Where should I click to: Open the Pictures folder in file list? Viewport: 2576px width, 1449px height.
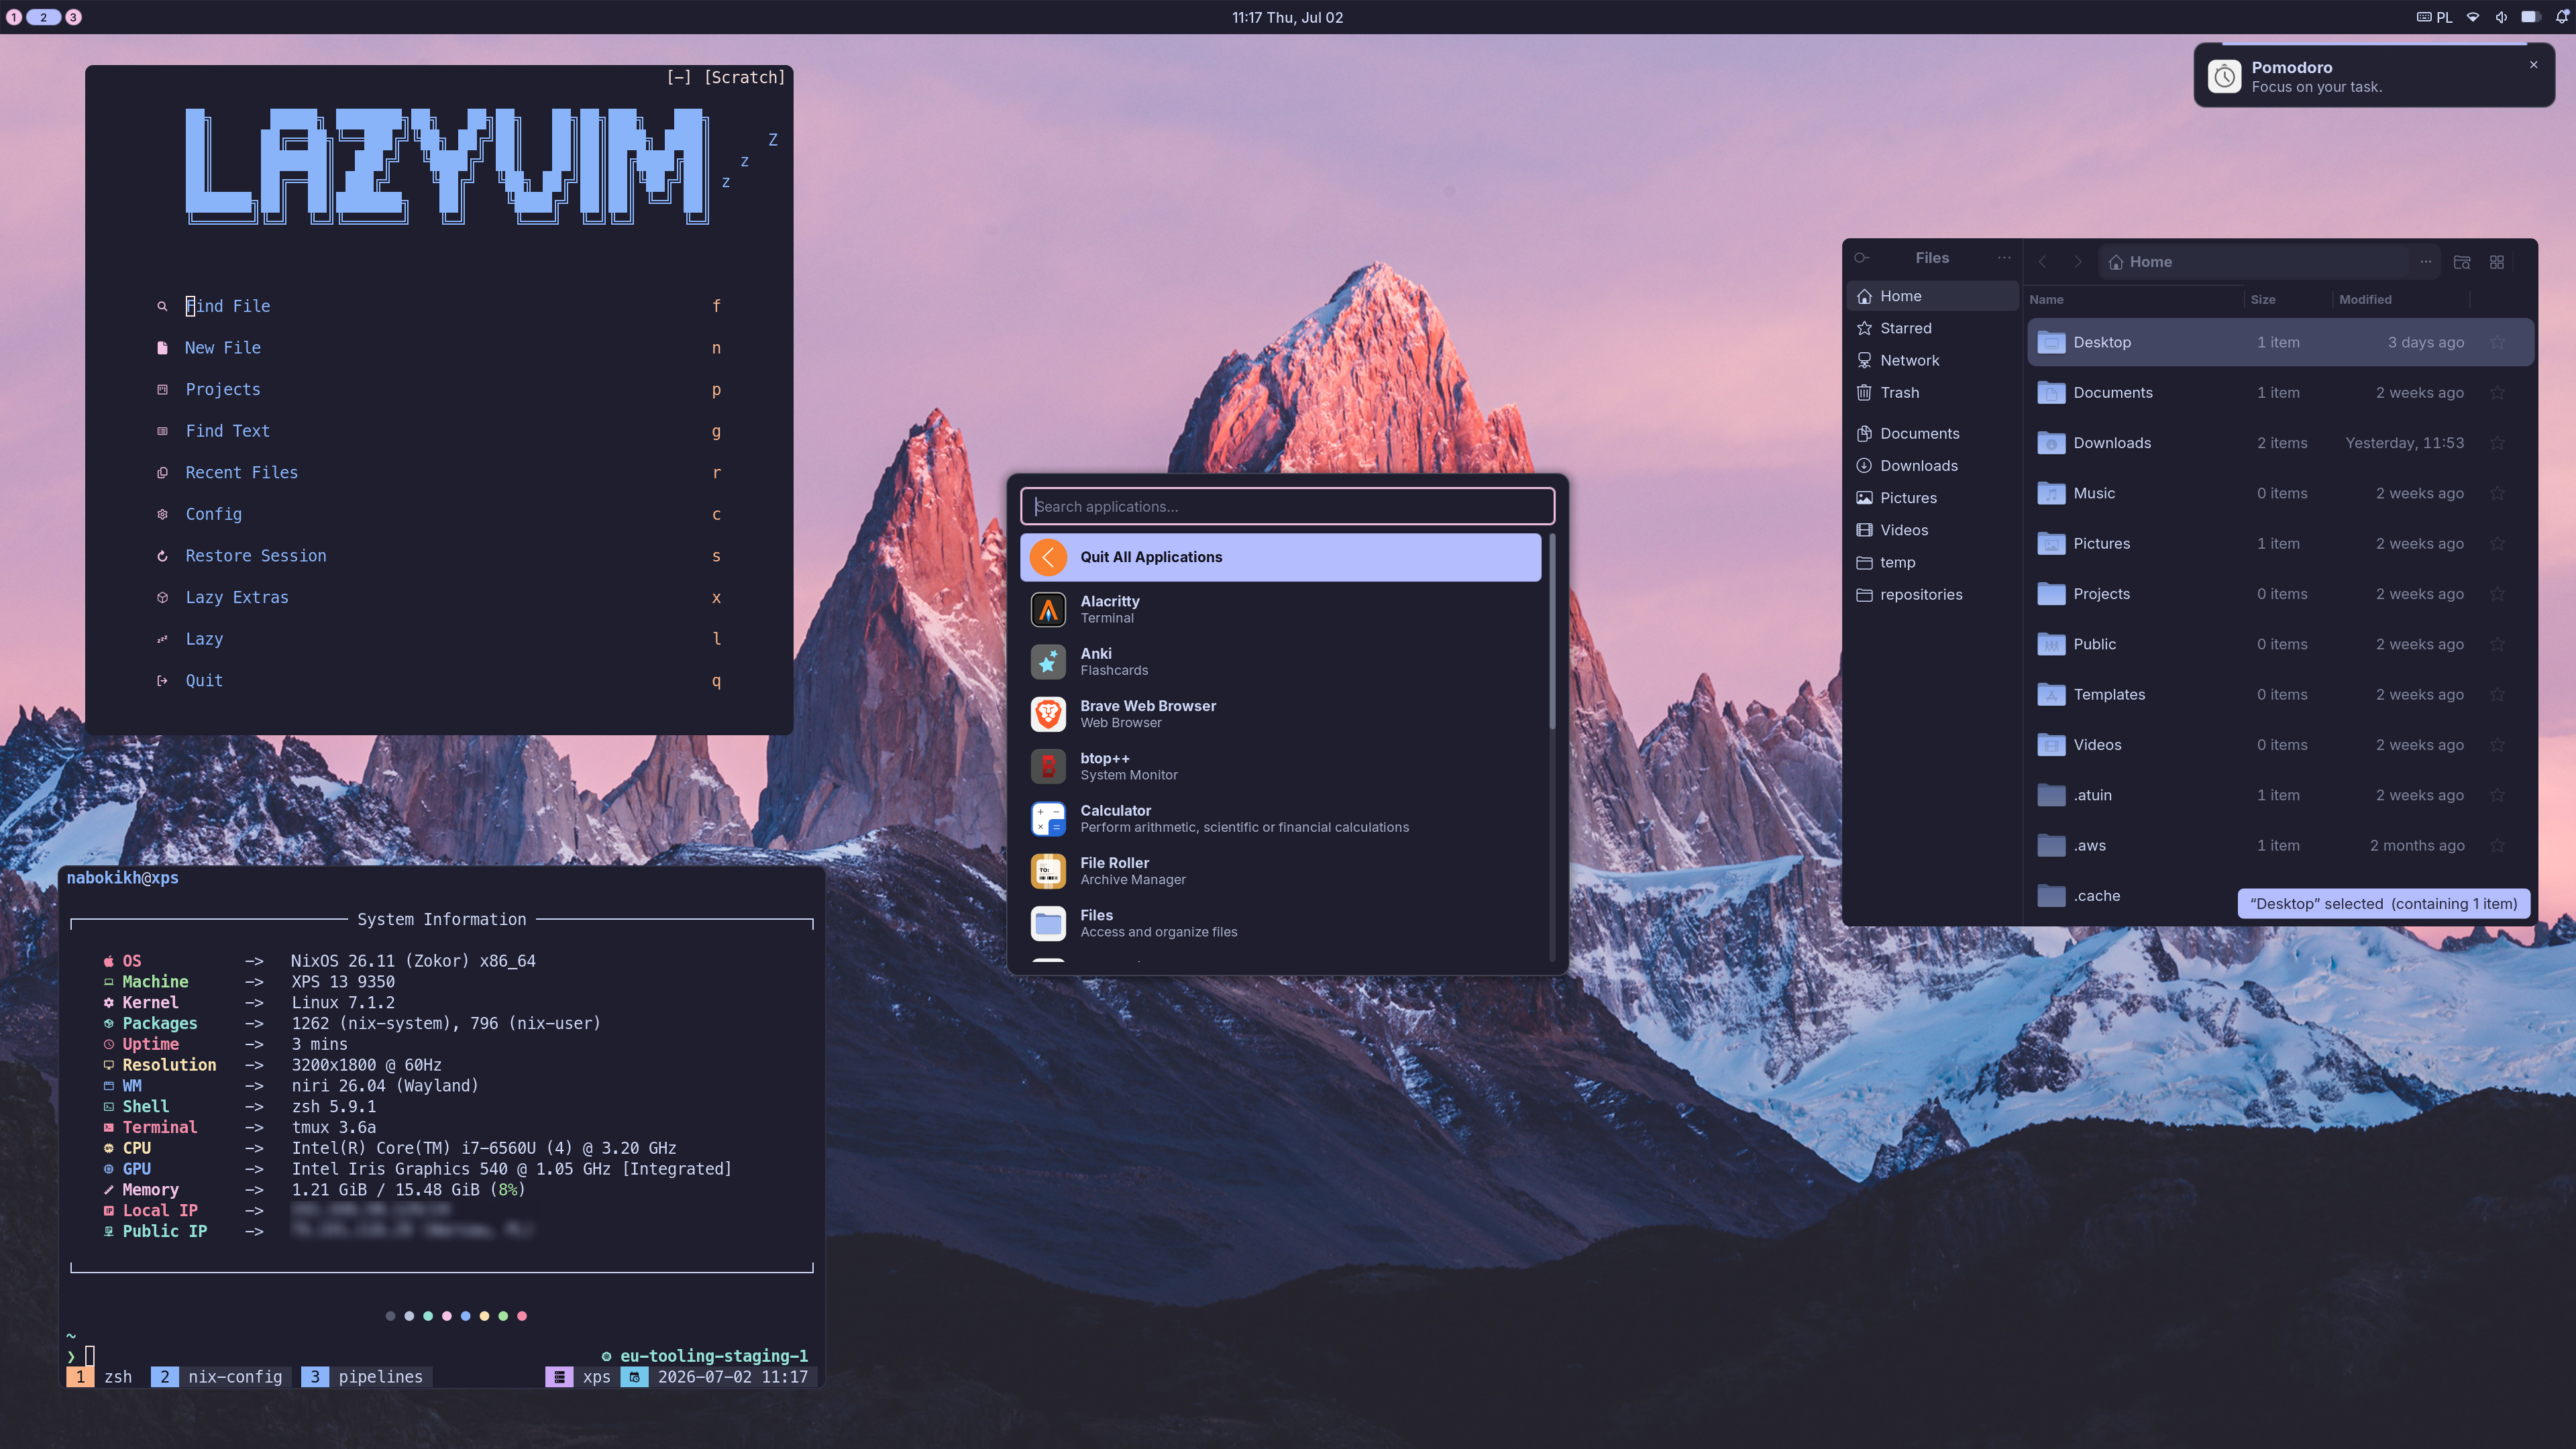coord(2280,544)
